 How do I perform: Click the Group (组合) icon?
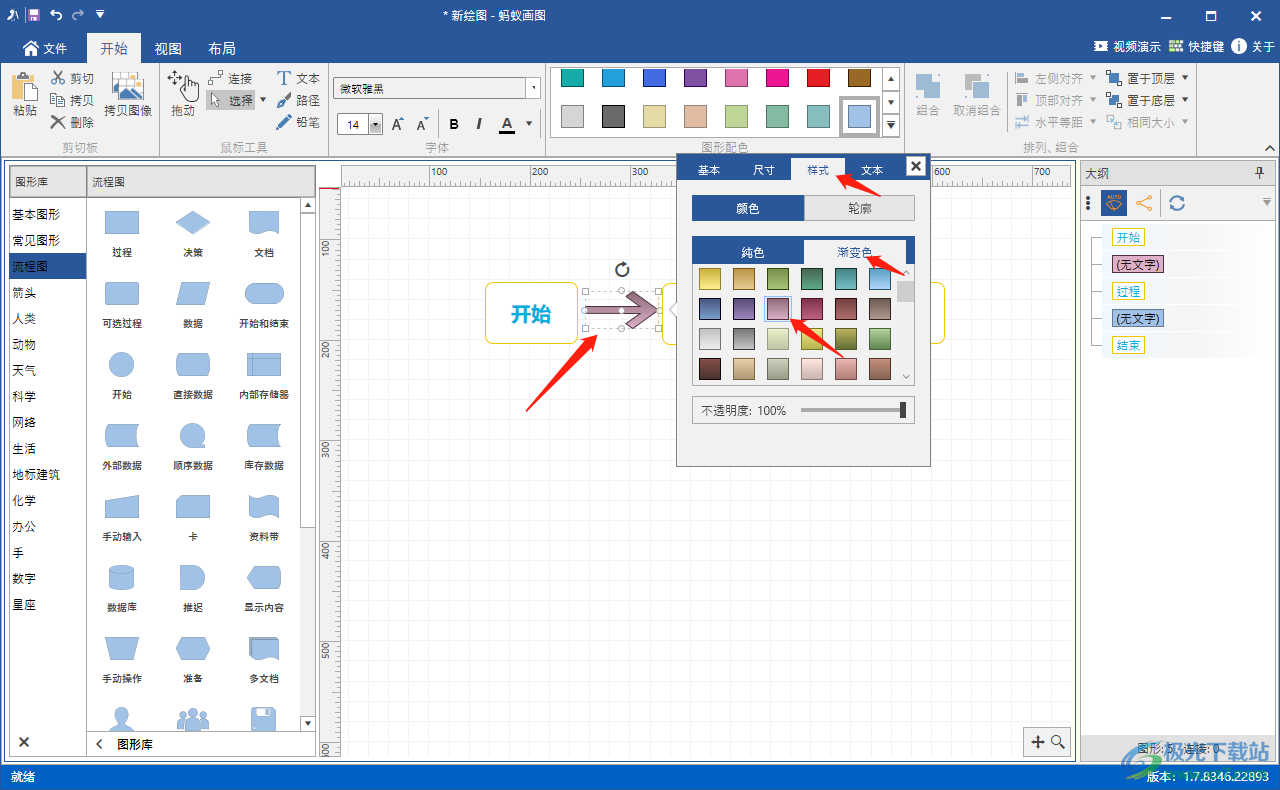(x=927, y=86)
